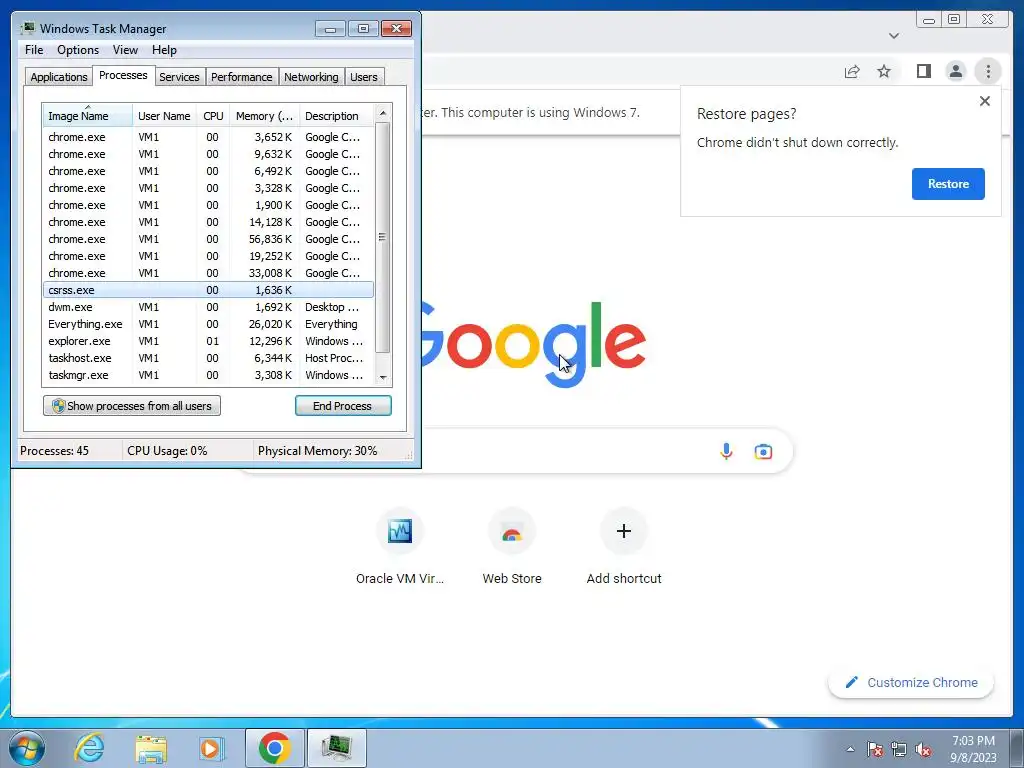Select dwm.exe process row
This screenshot has width=1024, height=768.
click(x=208, y=307)
